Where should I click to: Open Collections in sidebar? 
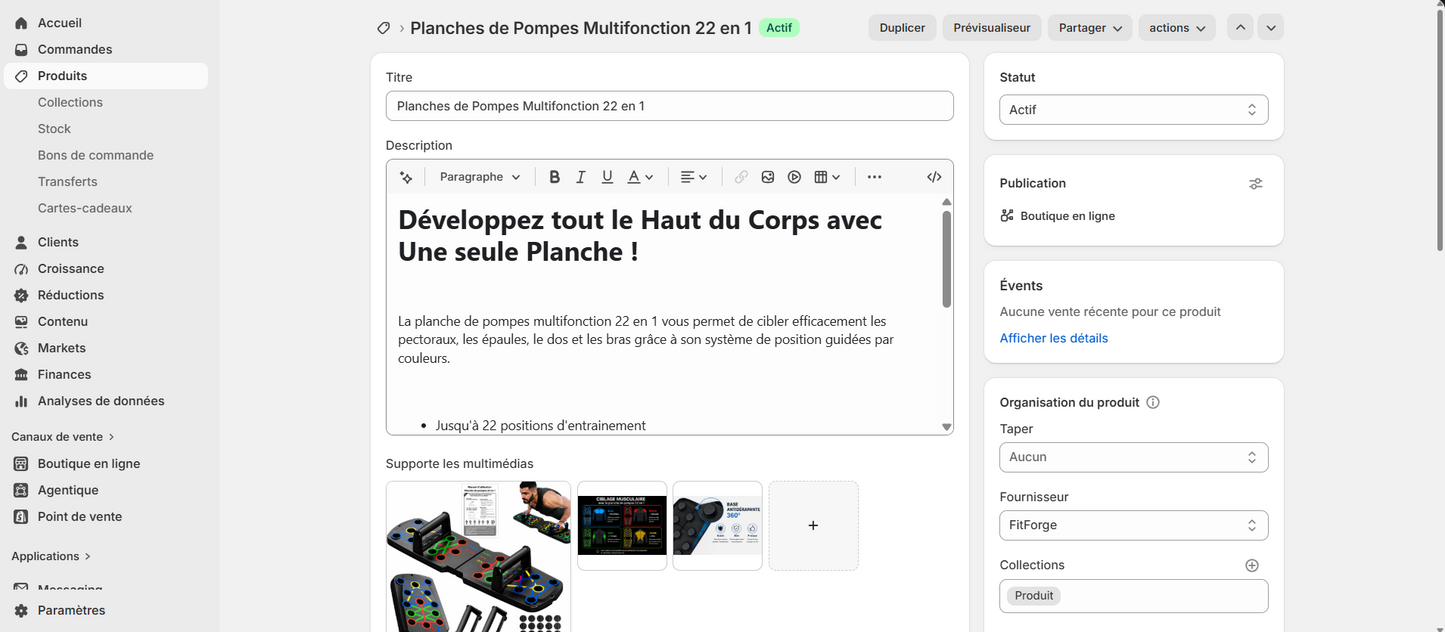(x=70, y=102)
